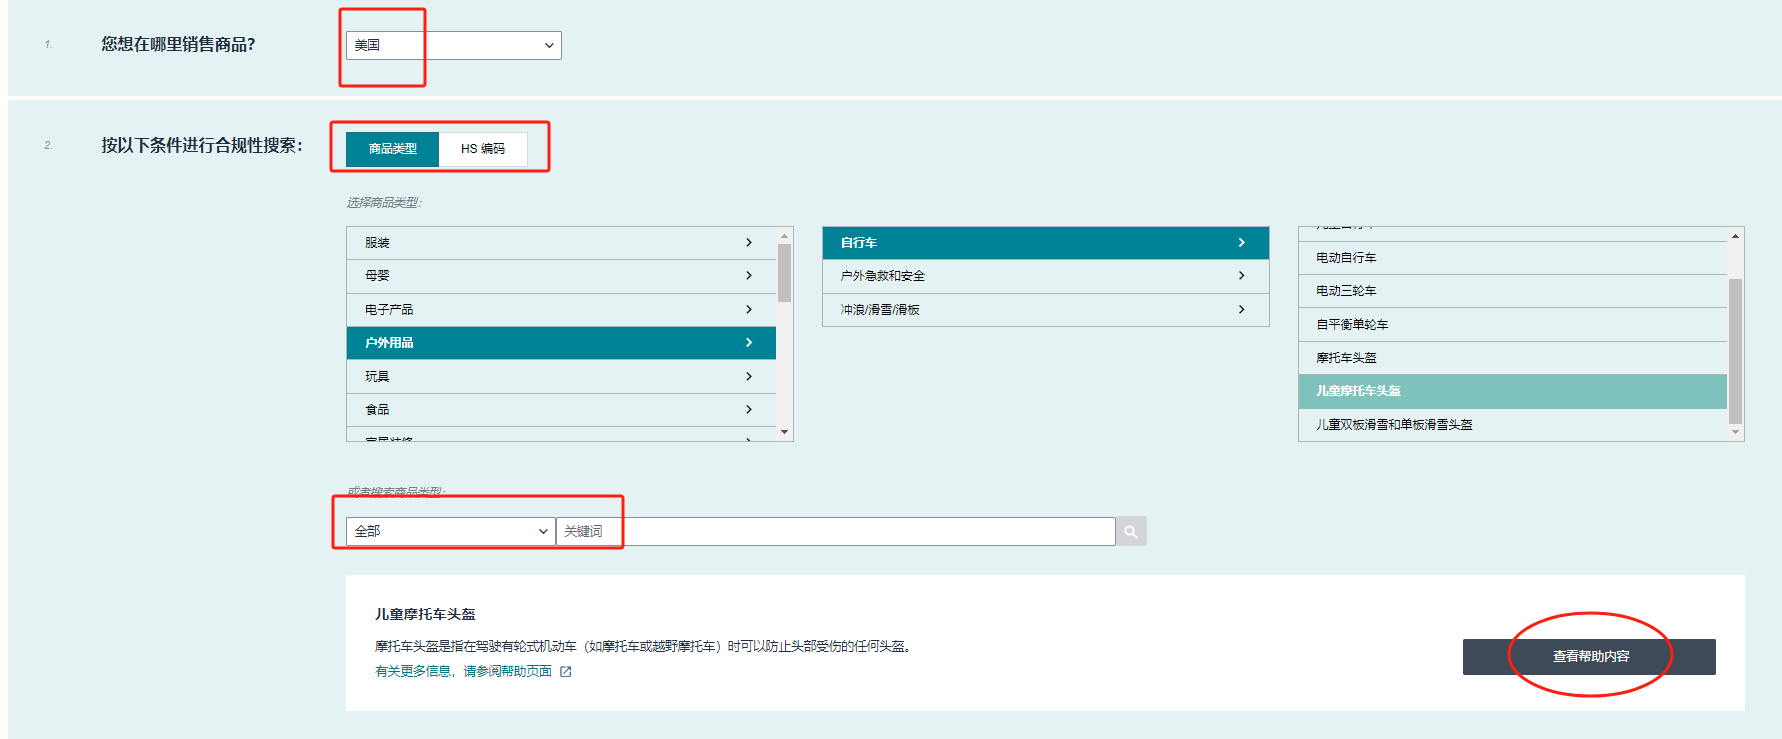The width and height of the screenshot is (1782, 739).
Task: Open the 有关更多信息，请参阅帮助页面 link
Action: [463, 671]
